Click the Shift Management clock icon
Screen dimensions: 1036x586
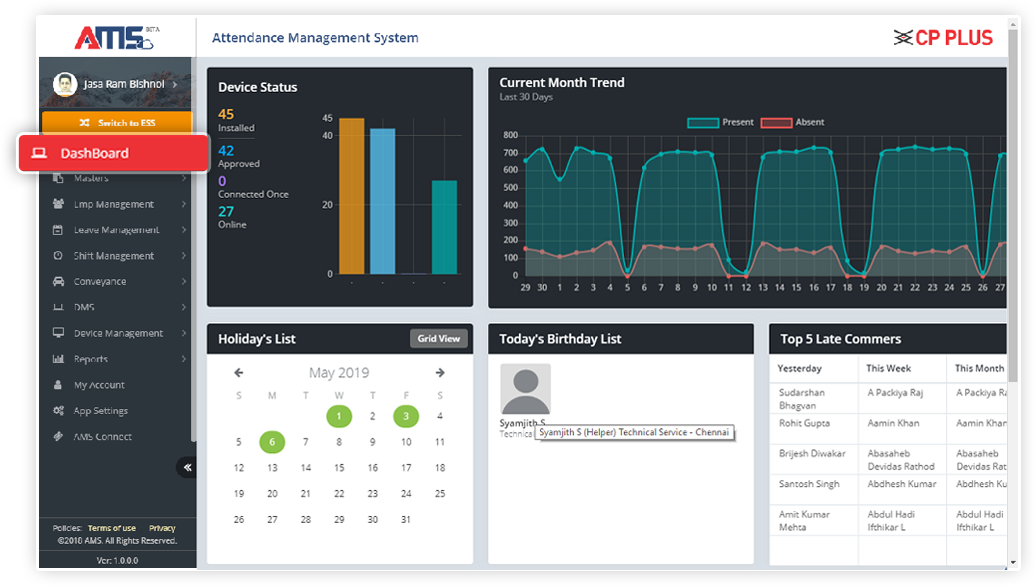(58, 256)
